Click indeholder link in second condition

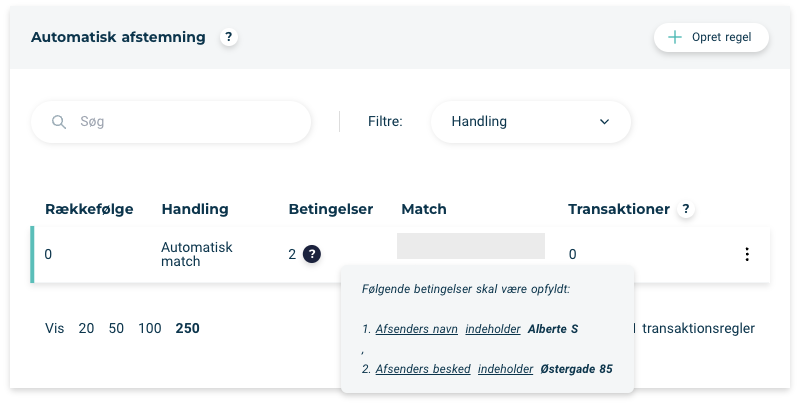505,369
